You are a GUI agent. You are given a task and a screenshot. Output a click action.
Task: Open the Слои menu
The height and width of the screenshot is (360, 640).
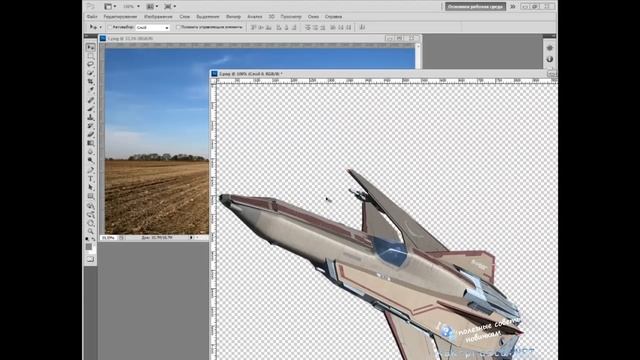tap(184, 17)
